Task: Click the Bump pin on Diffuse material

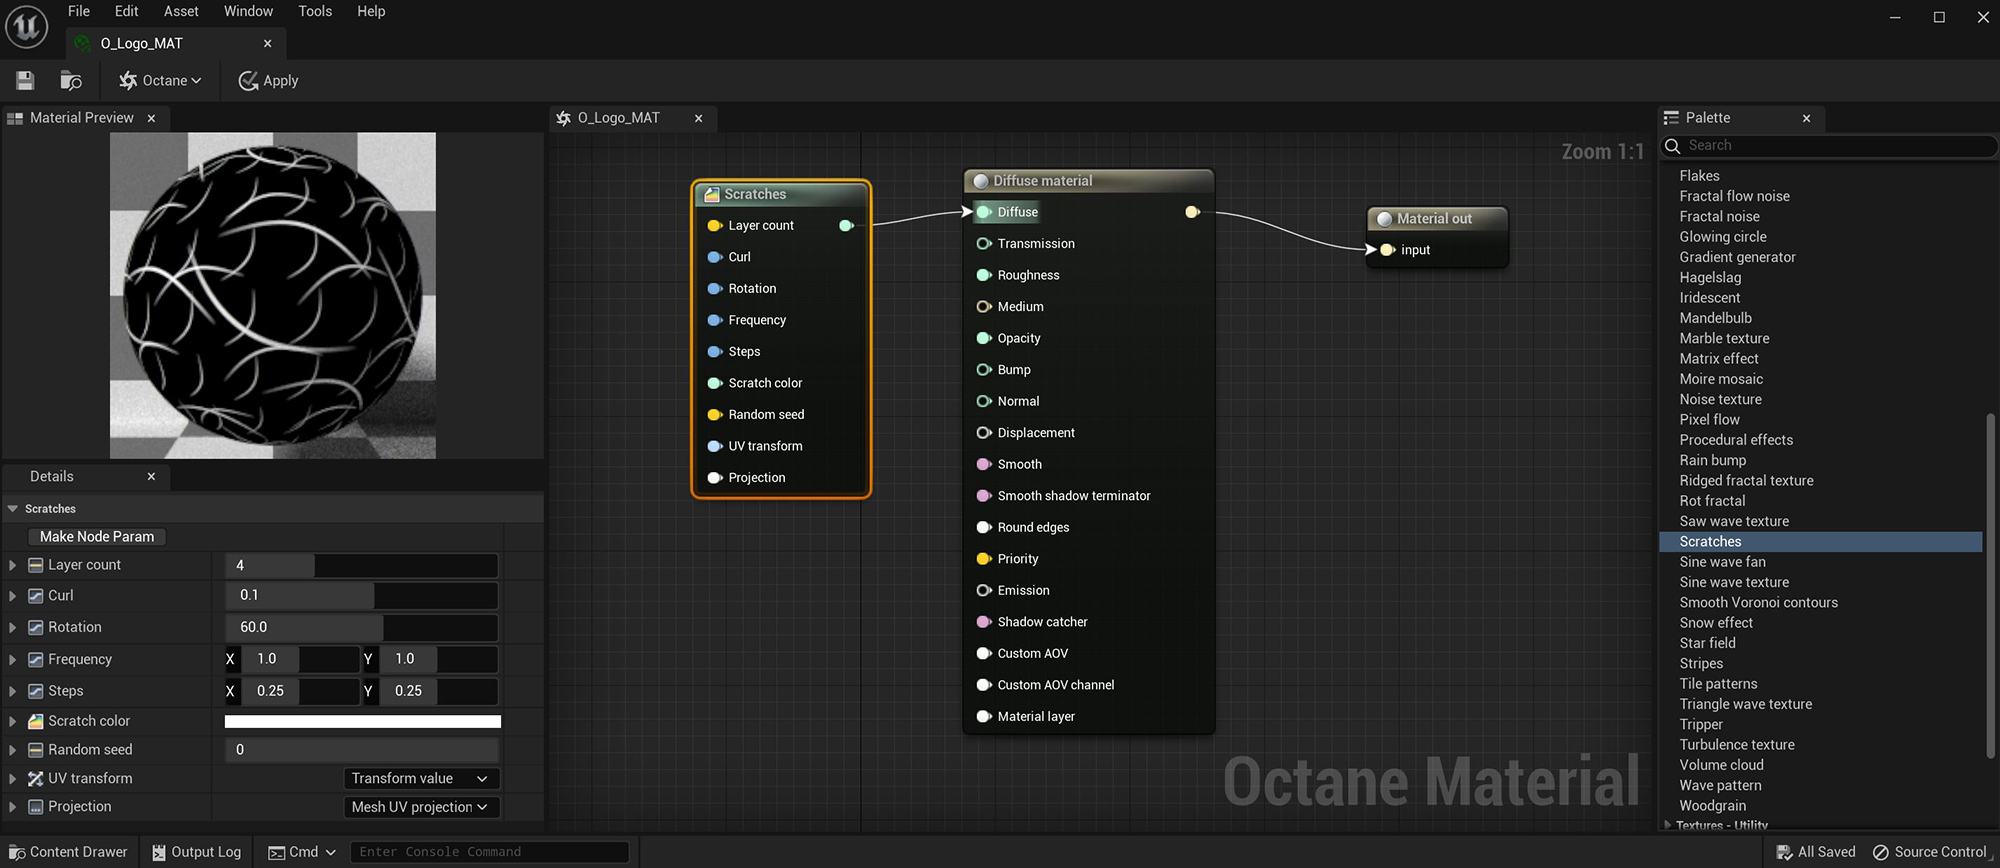Action: coord(984,370)
